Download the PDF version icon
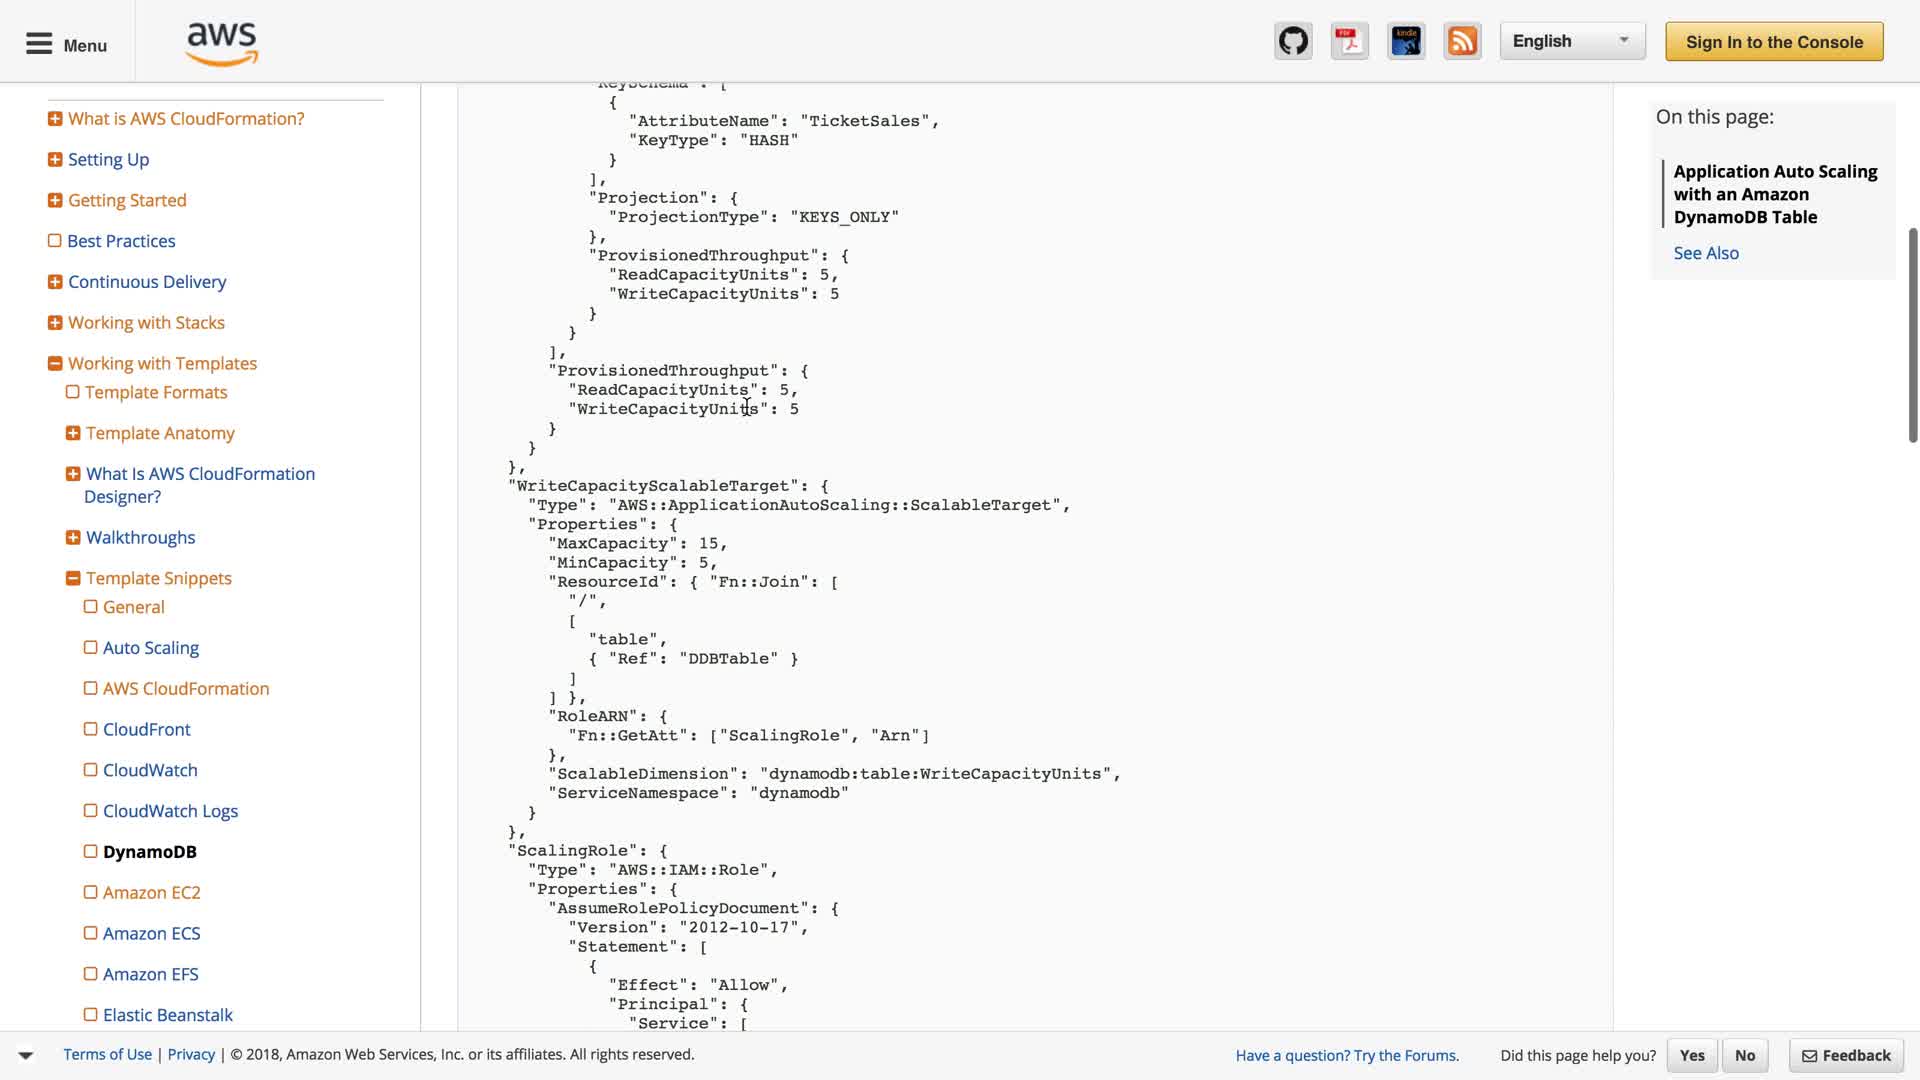 1349,42
